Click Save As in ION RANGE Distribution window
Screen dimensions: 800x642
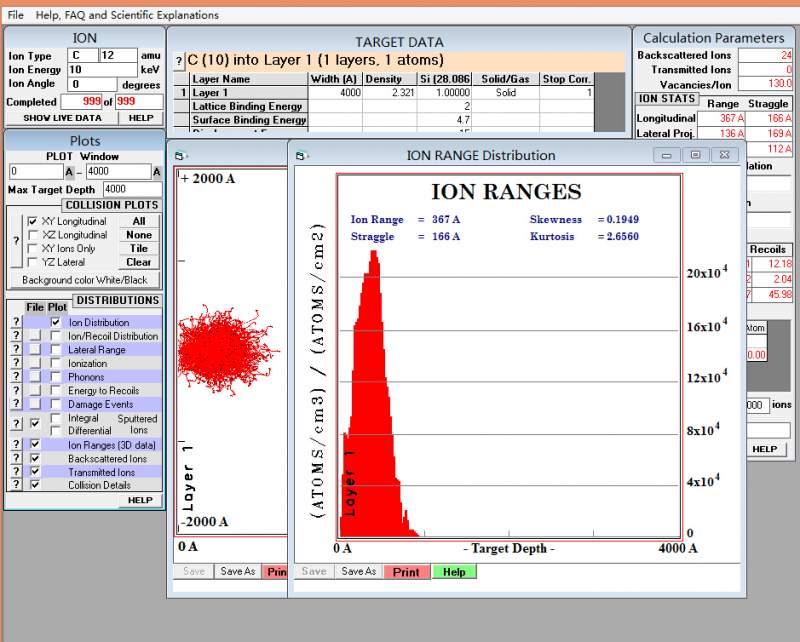(358, 572)
